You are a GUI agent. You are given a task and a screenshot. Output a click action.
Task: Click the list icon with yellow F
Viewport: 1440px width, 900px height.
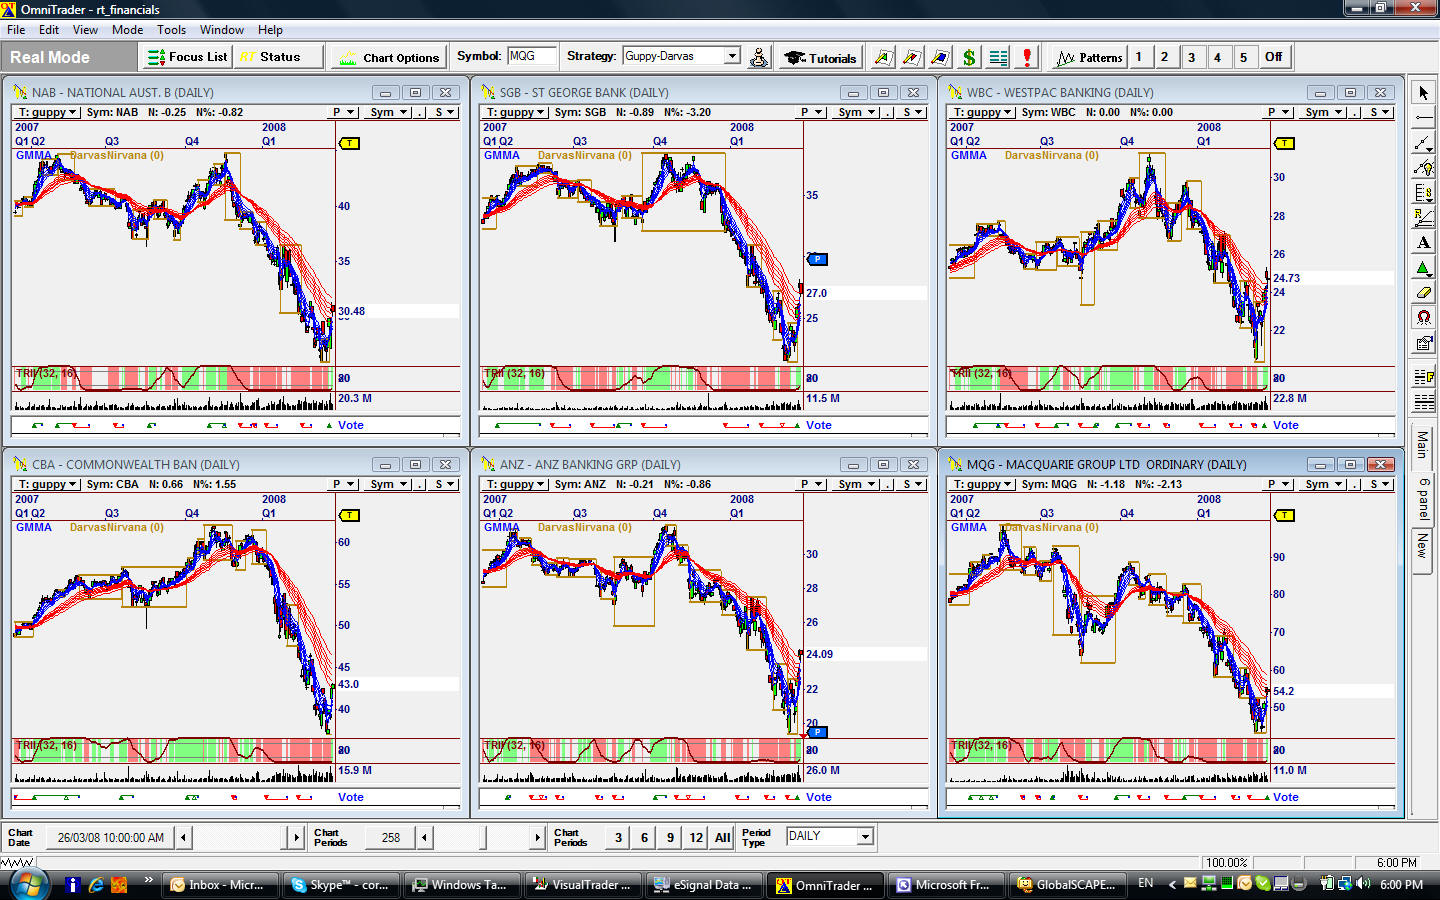[x=1423, y=378]
